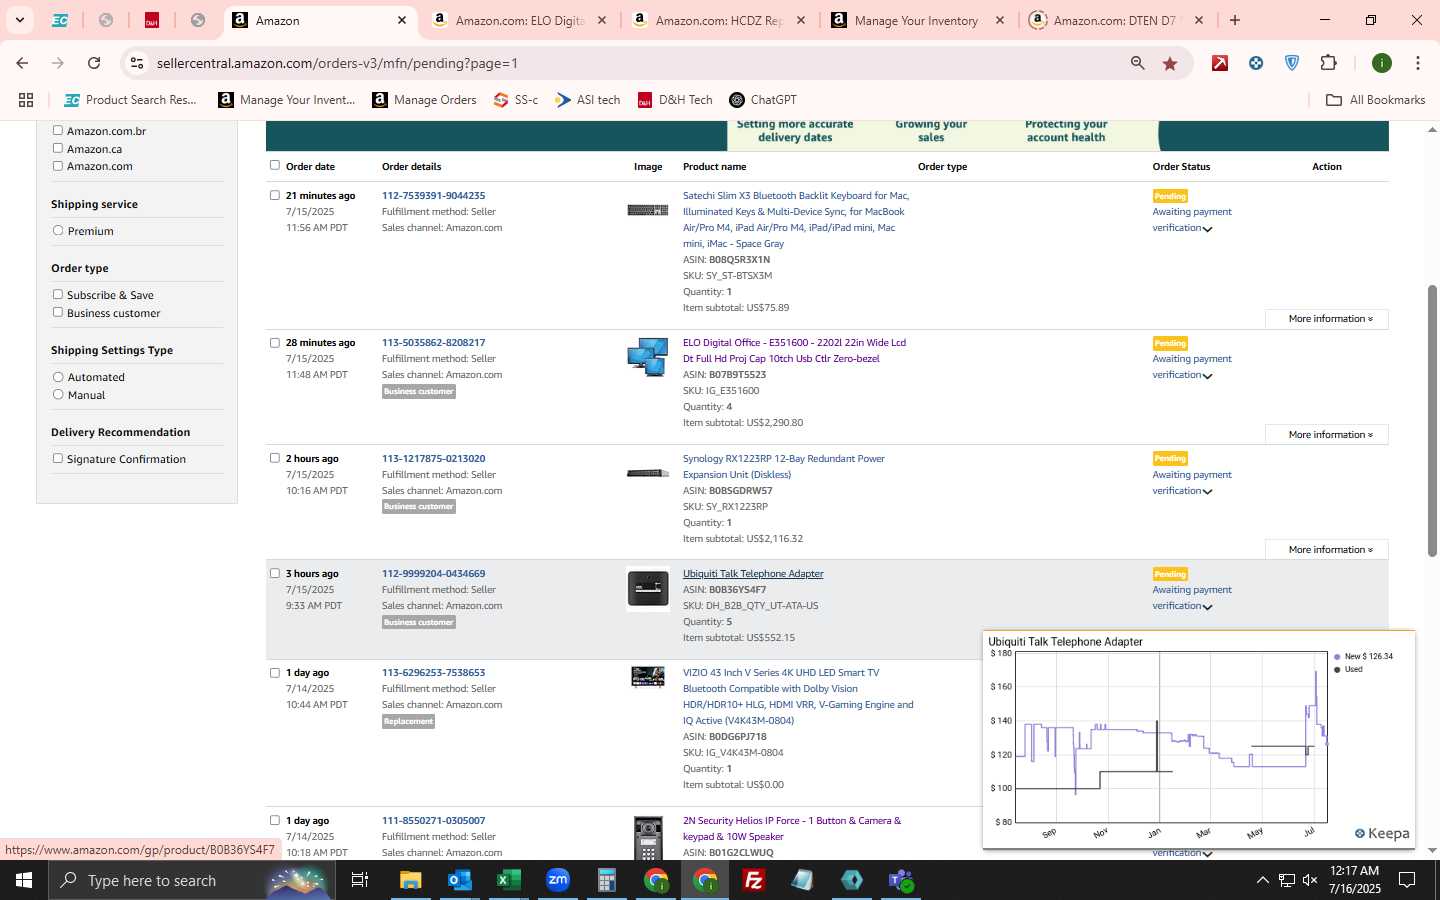Open site information icon in address bar

pos(137,63)
